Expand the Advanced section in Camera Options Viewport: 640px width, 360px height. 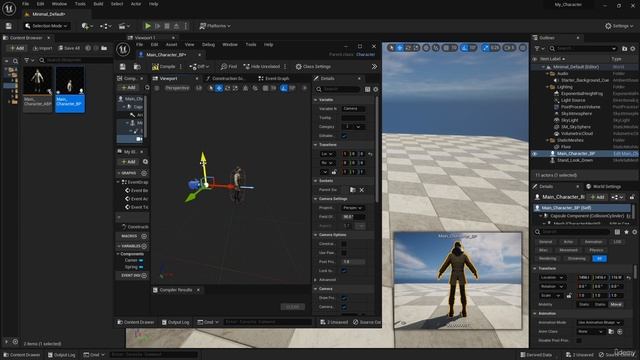click(x=316, y=280)
